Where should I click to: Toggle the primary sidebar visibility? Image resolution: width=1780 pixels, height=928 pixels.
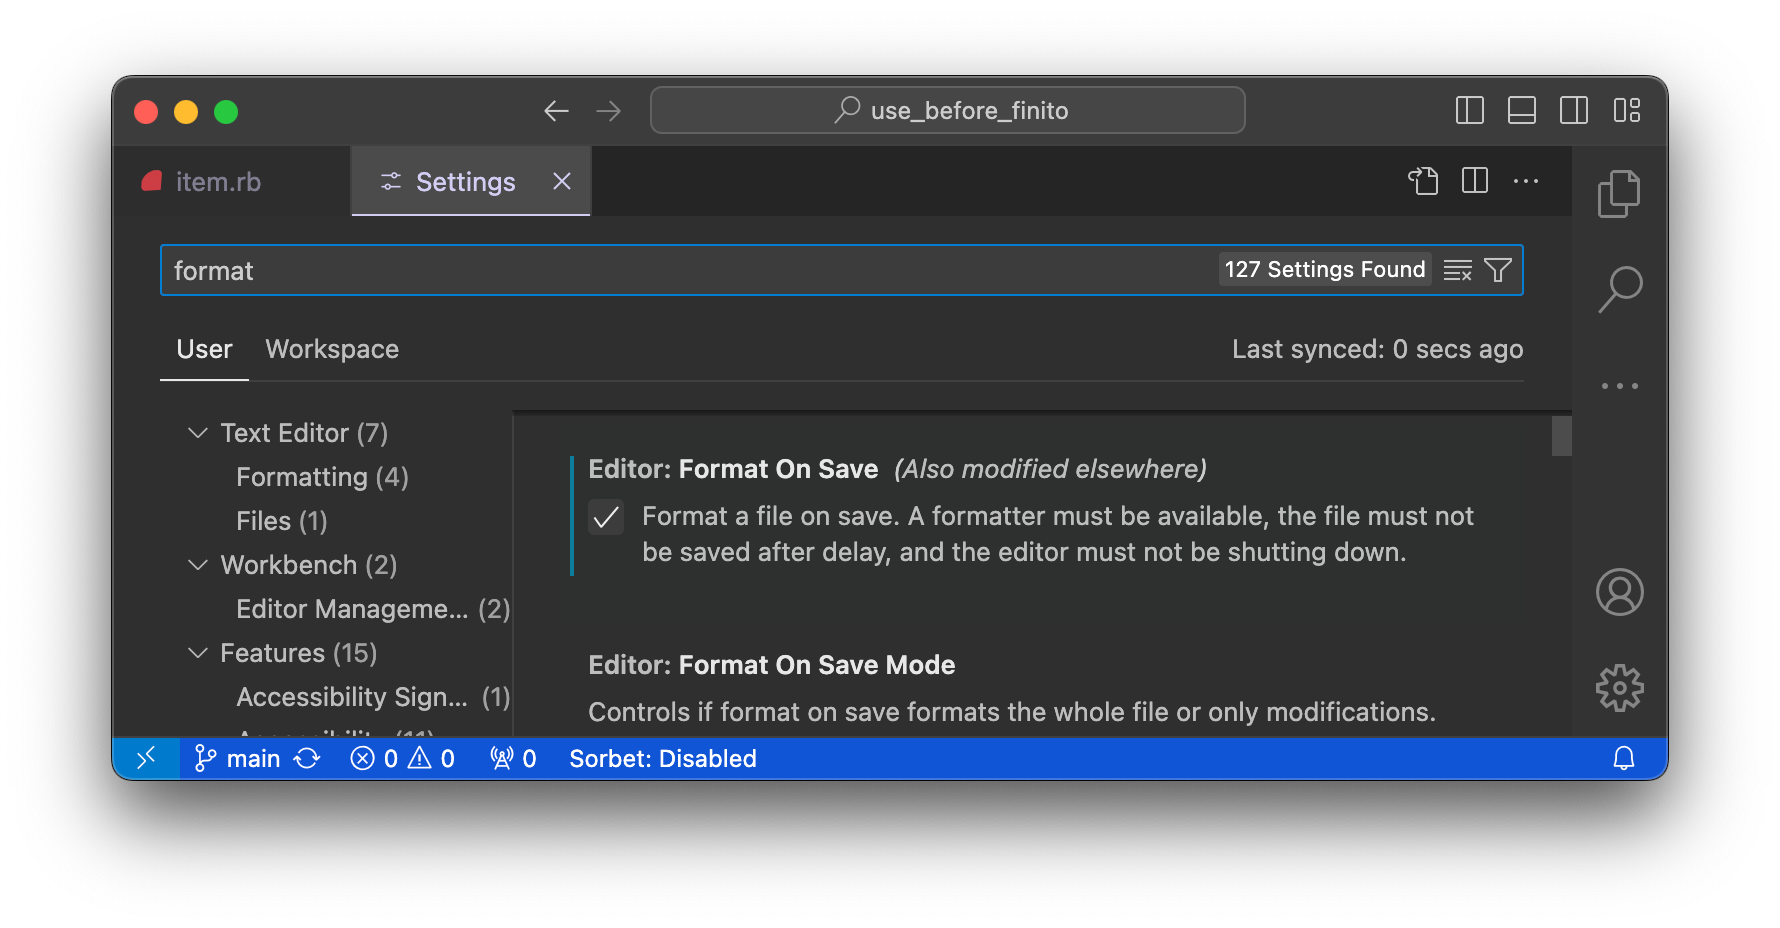pos(1470,110)
